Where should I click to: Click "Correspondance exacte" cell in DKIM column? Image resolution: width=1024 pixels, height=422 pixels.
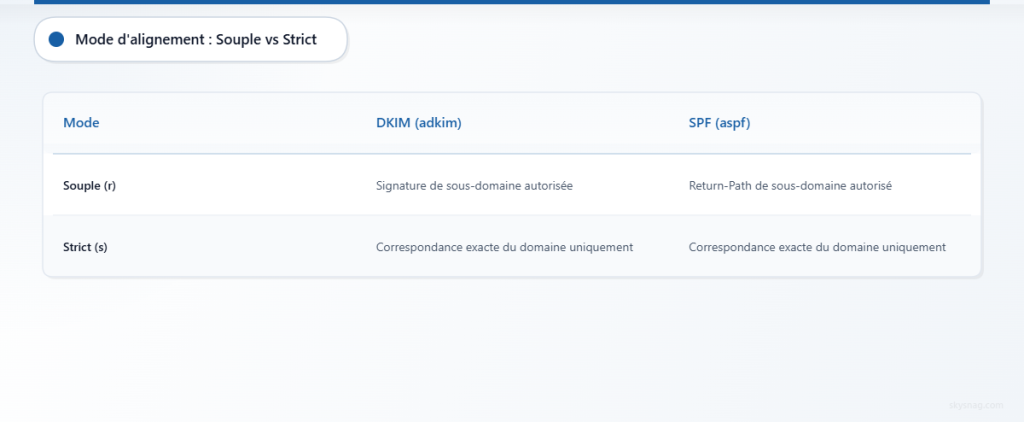(504, 248)
